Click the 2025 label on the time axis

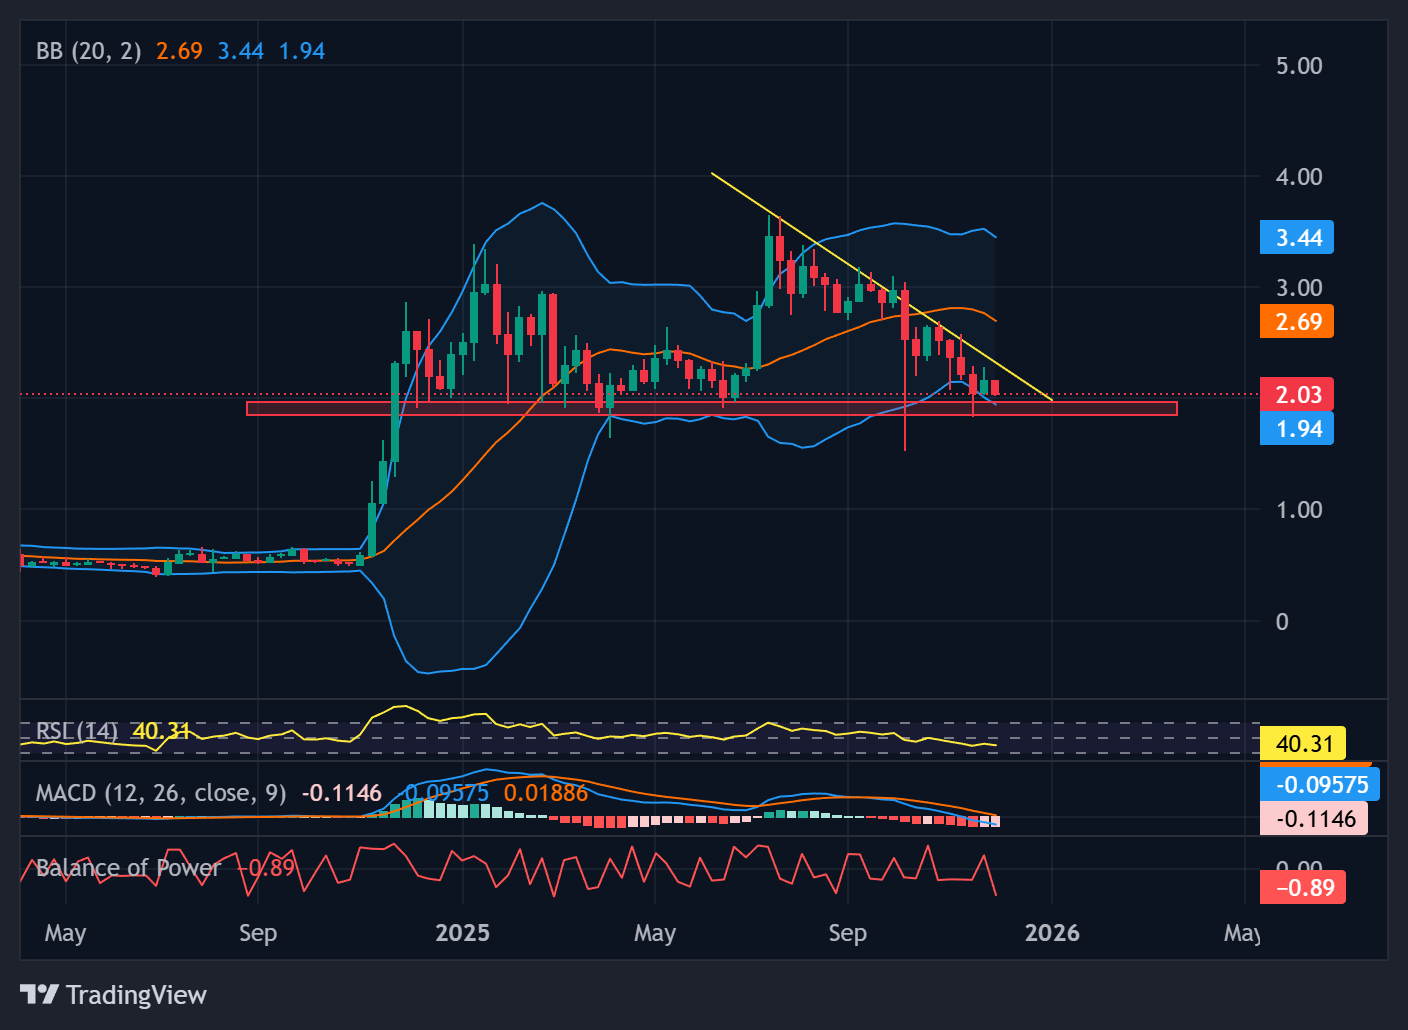(462, 932)
